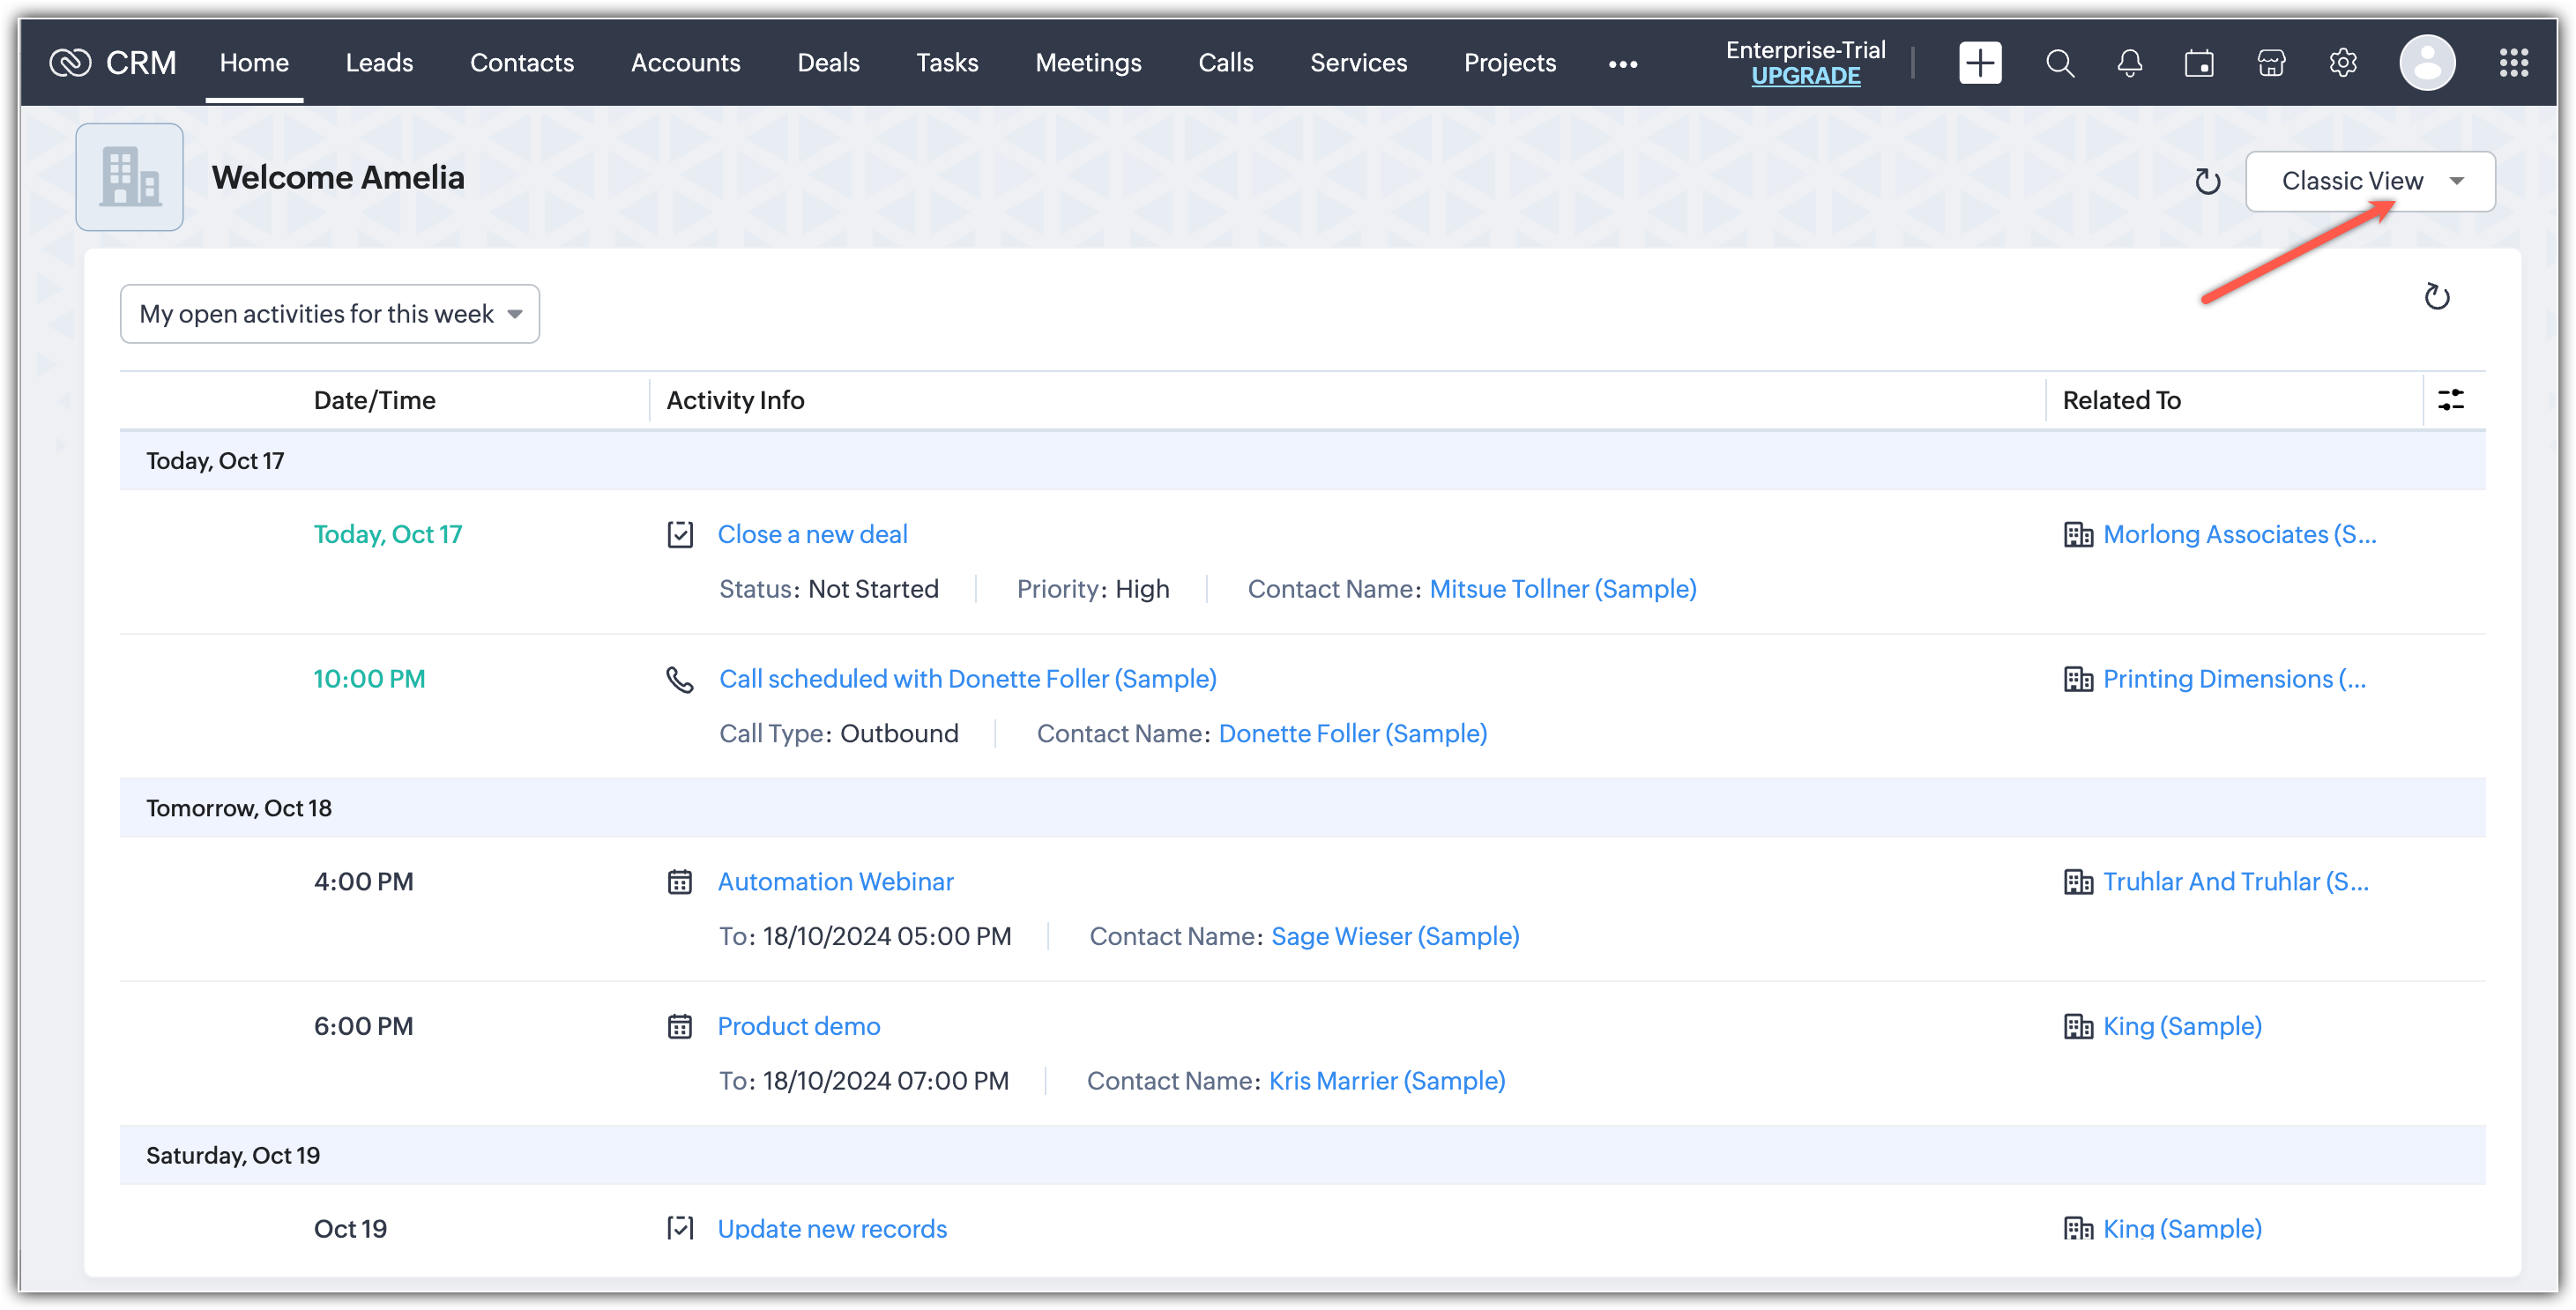Screen dimensions: 2576x1310
Task: Open the calendar icon in top bar
Action: click(x=2199, y=63)
